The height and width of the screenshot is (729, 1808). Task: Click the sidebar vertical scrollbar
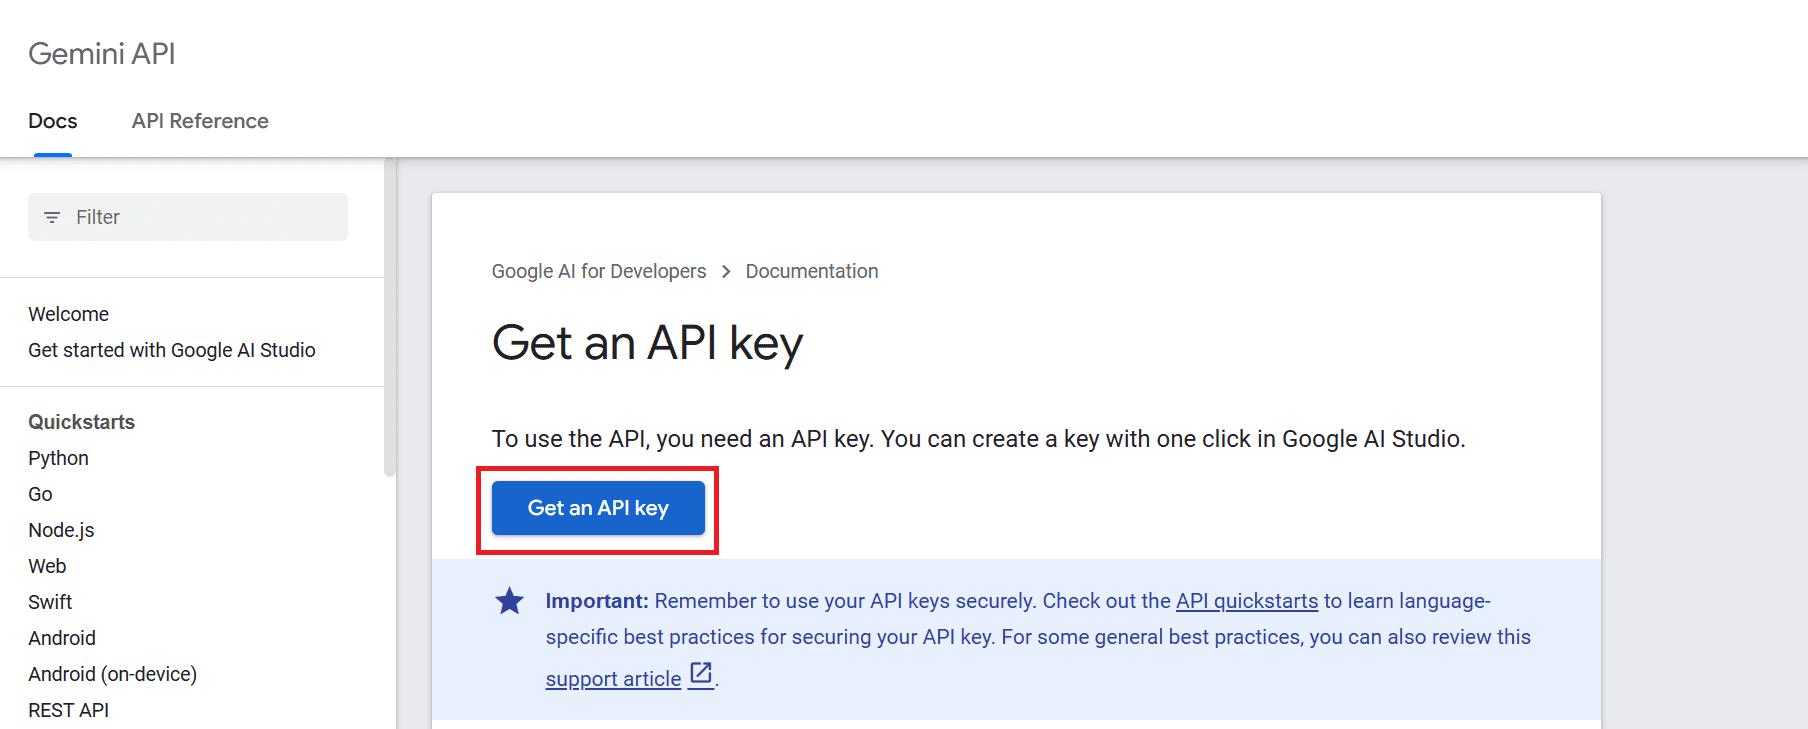tap(390, 320)
